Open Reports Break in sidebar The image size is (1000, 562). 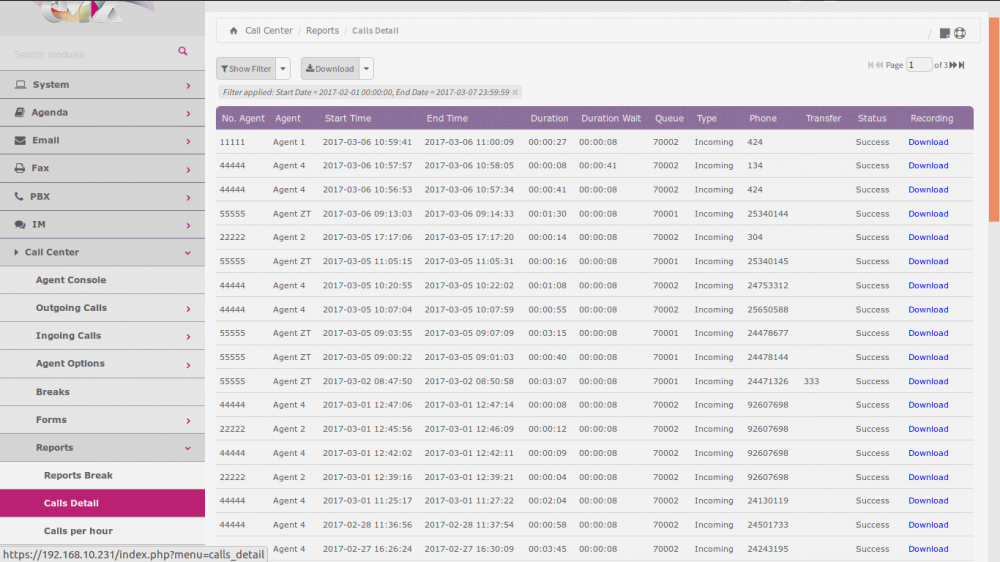pyautogui.click(x=78, y=476)
